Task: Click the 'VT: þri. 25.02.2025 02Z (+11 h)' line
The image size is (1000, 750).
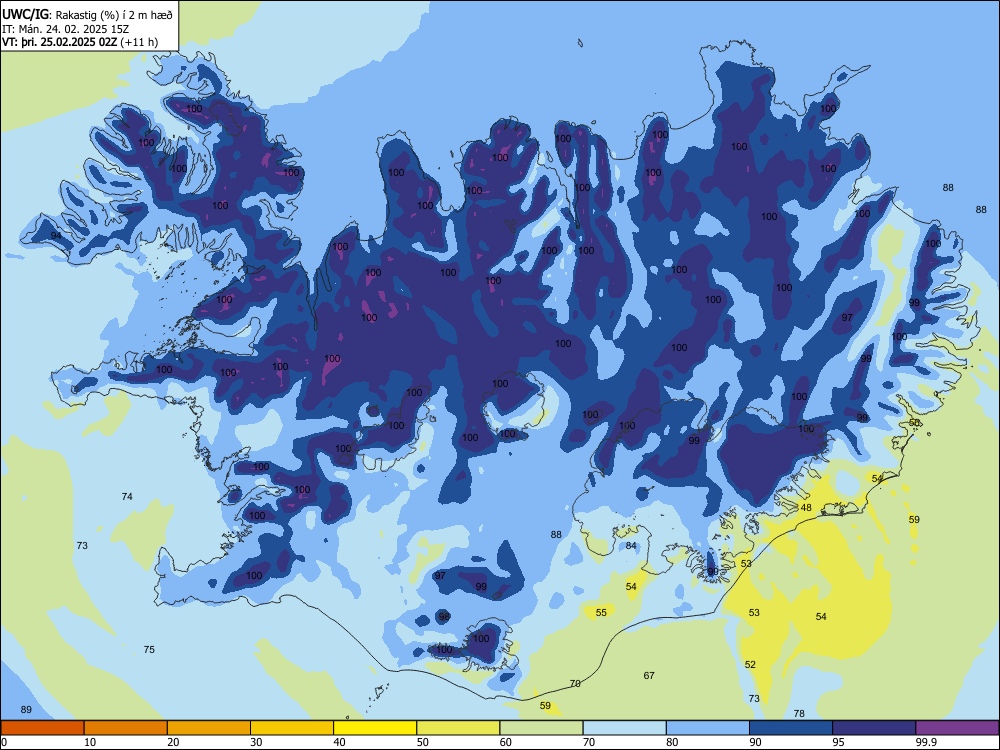Action: [80, 42]
